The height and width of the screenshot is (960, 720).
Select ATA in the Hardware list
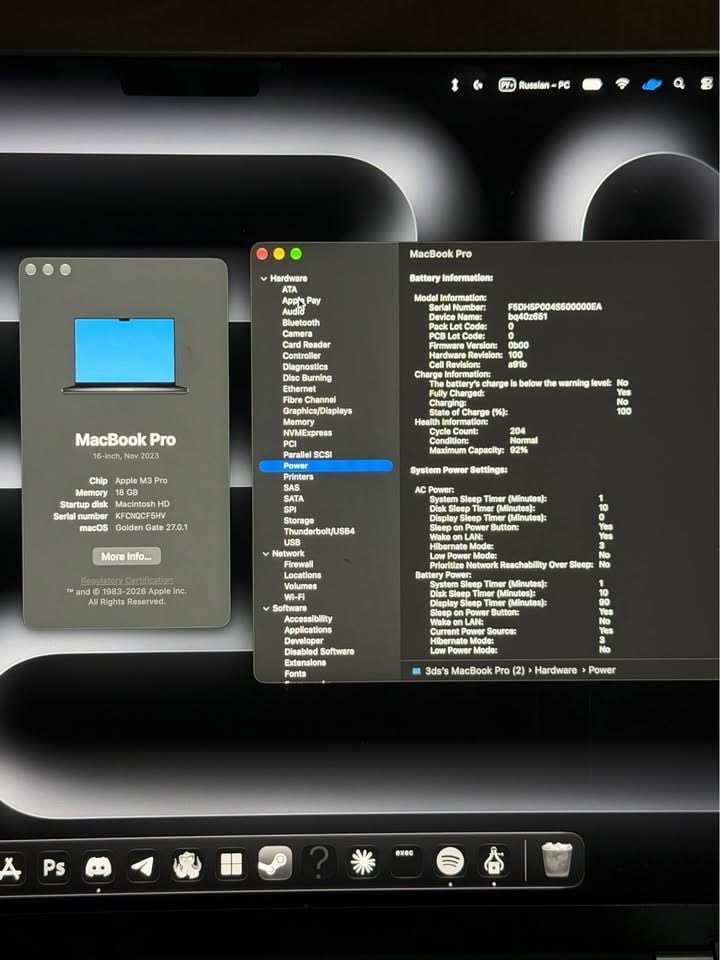(x=290, y=290)
